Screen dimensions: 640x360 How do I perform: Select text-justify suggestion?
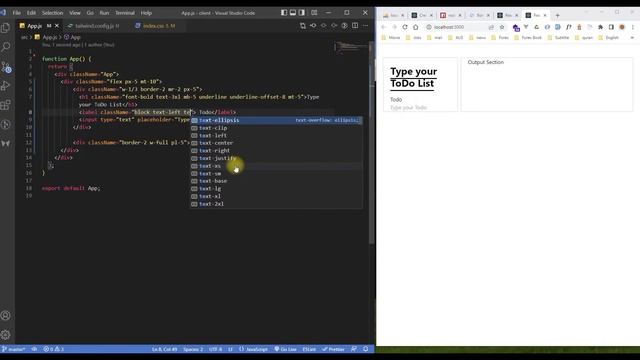tap(276, 158)
